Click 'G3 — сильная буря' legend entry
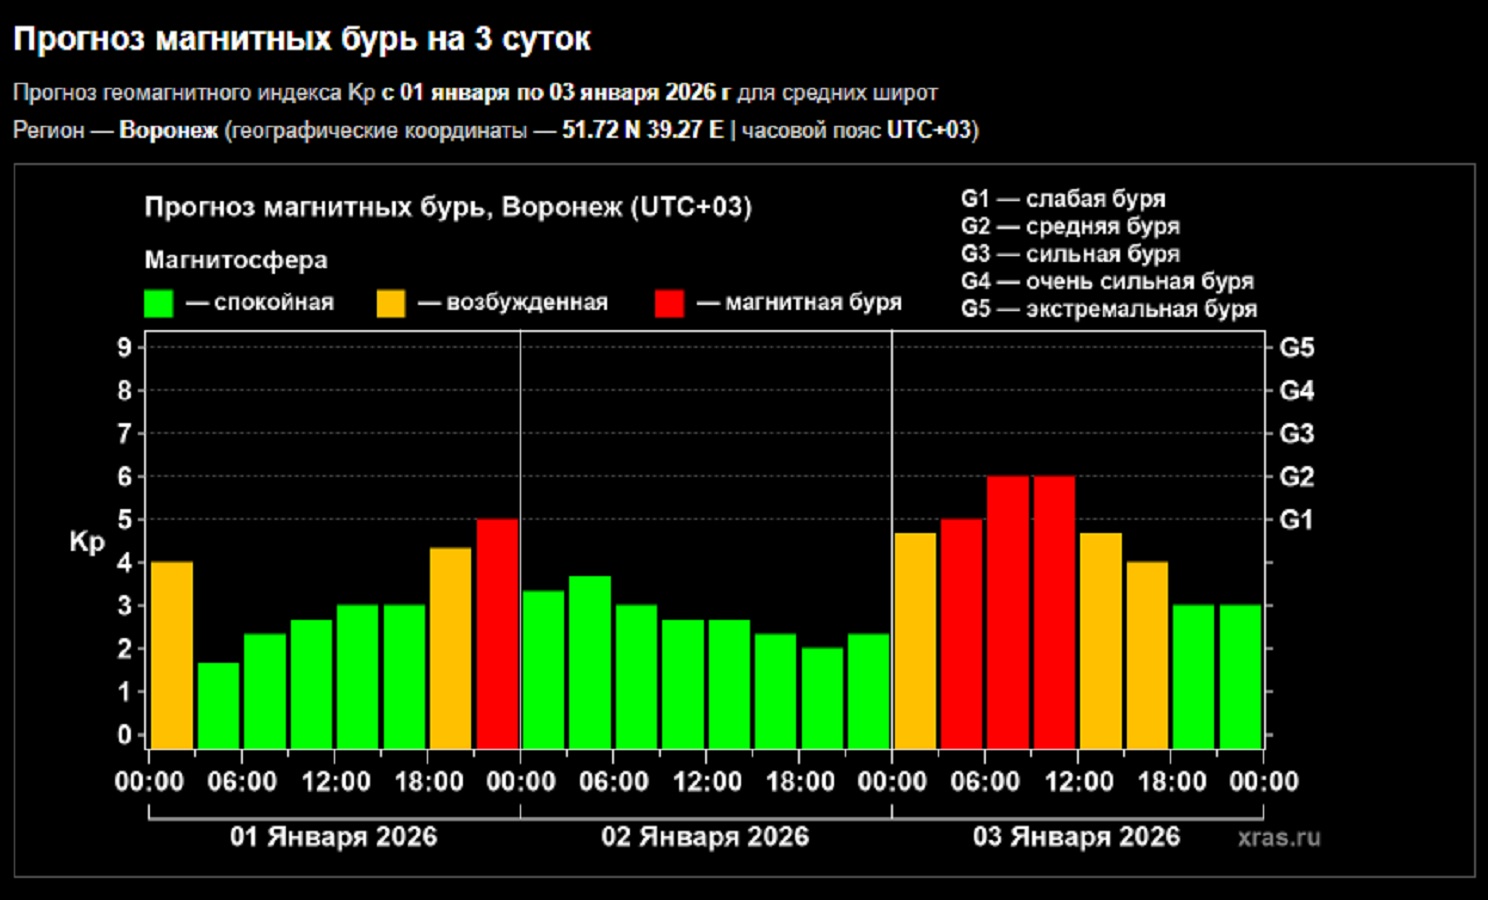 pyautogui.click(x=1070, y=254)
